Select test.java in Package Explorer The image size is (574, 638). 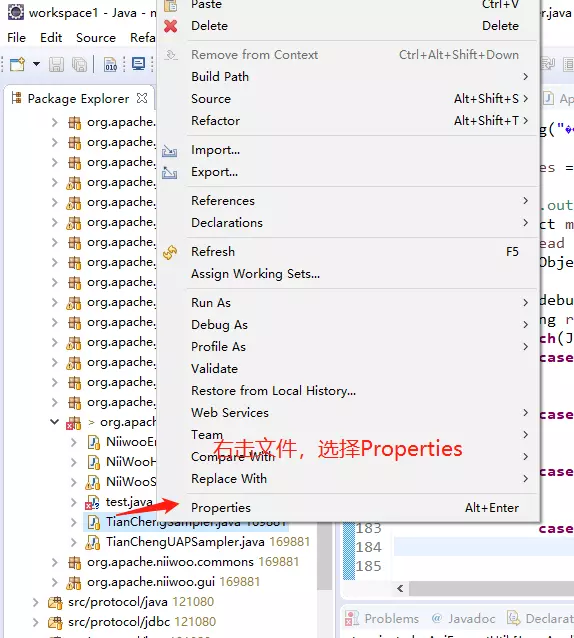pyautogui.click(x=129, y=502)
